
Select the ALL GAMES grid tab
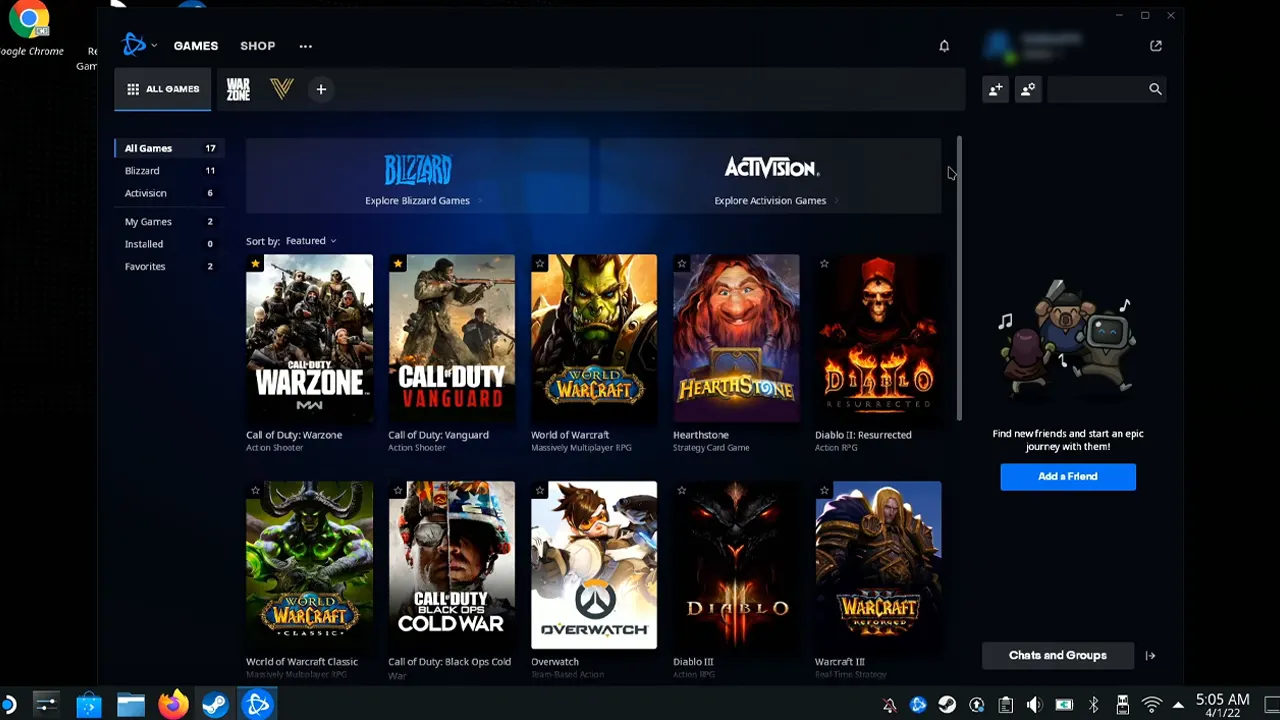pos(163,89)
